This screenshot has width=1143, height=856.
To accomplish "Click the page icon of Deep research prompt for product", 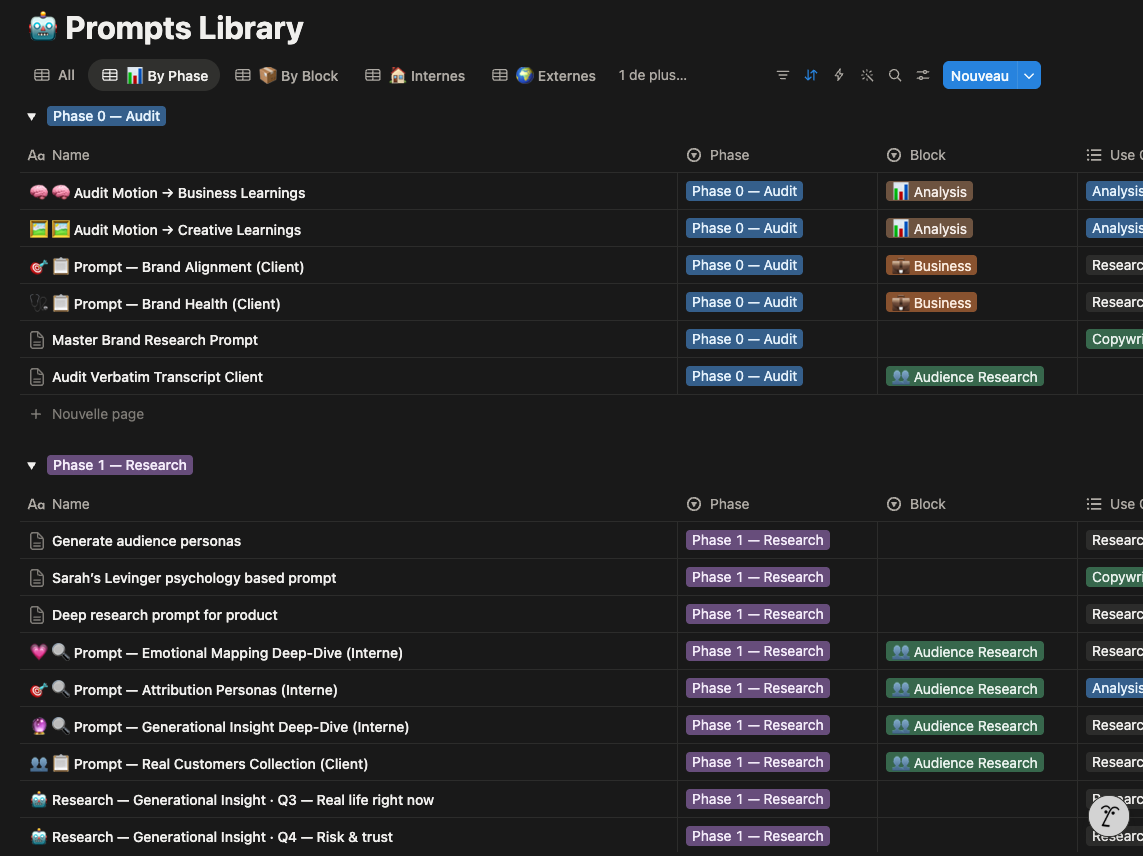I will 36,615.
